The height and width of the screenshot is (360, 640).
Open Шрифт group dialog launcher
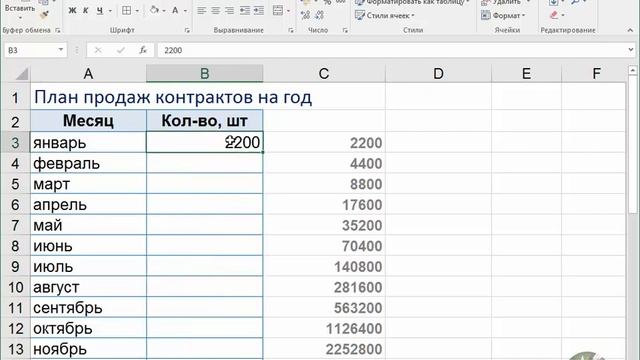click(x=187, y=30)
